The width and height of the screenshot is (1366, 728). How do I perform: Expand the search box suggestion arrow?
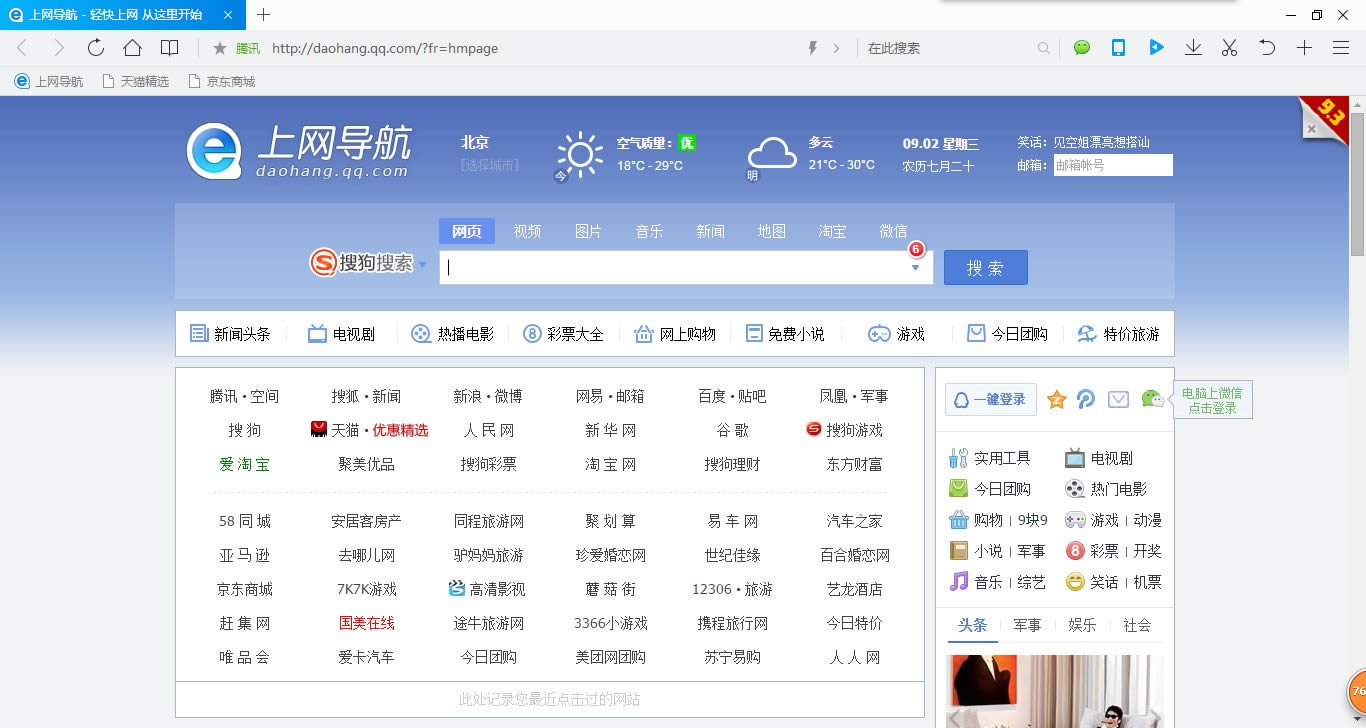coord(915,268)
